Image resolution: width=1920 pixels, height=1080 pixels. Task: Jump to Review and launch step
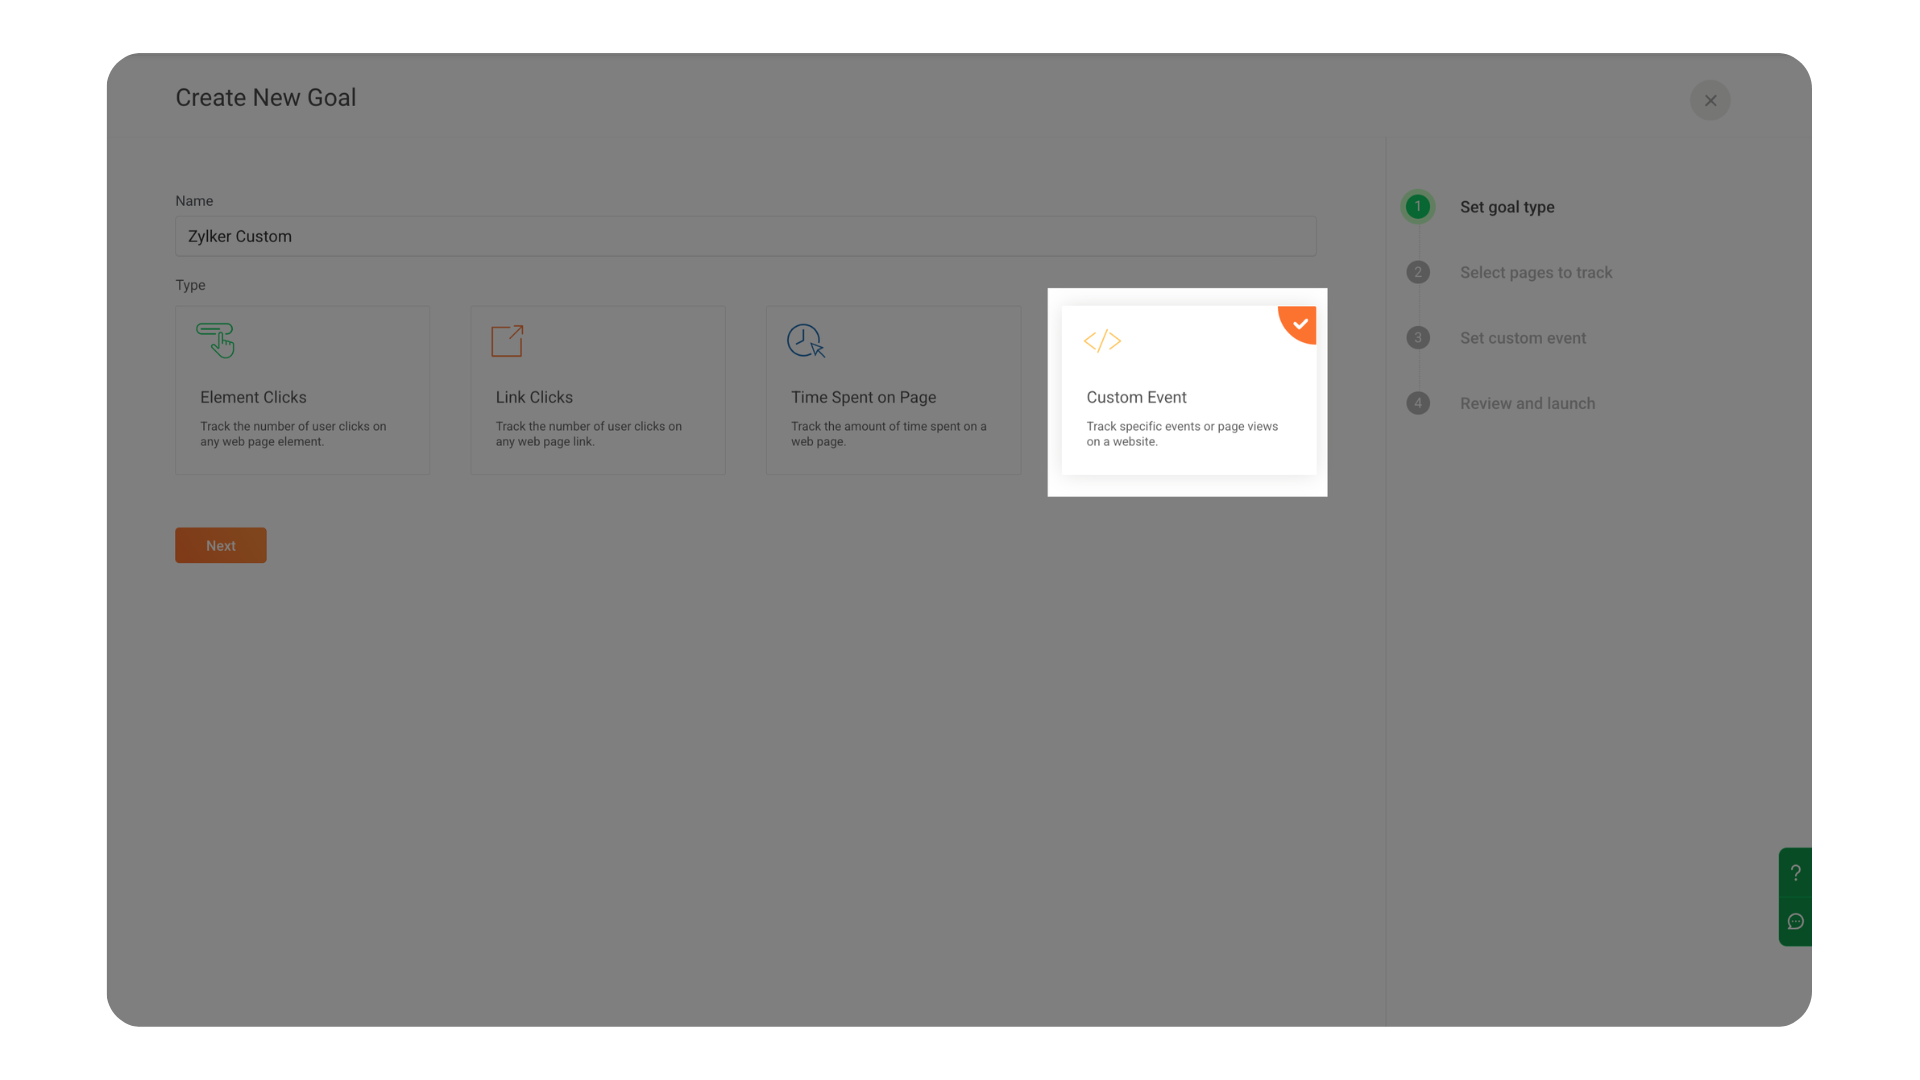point(1527,403)
